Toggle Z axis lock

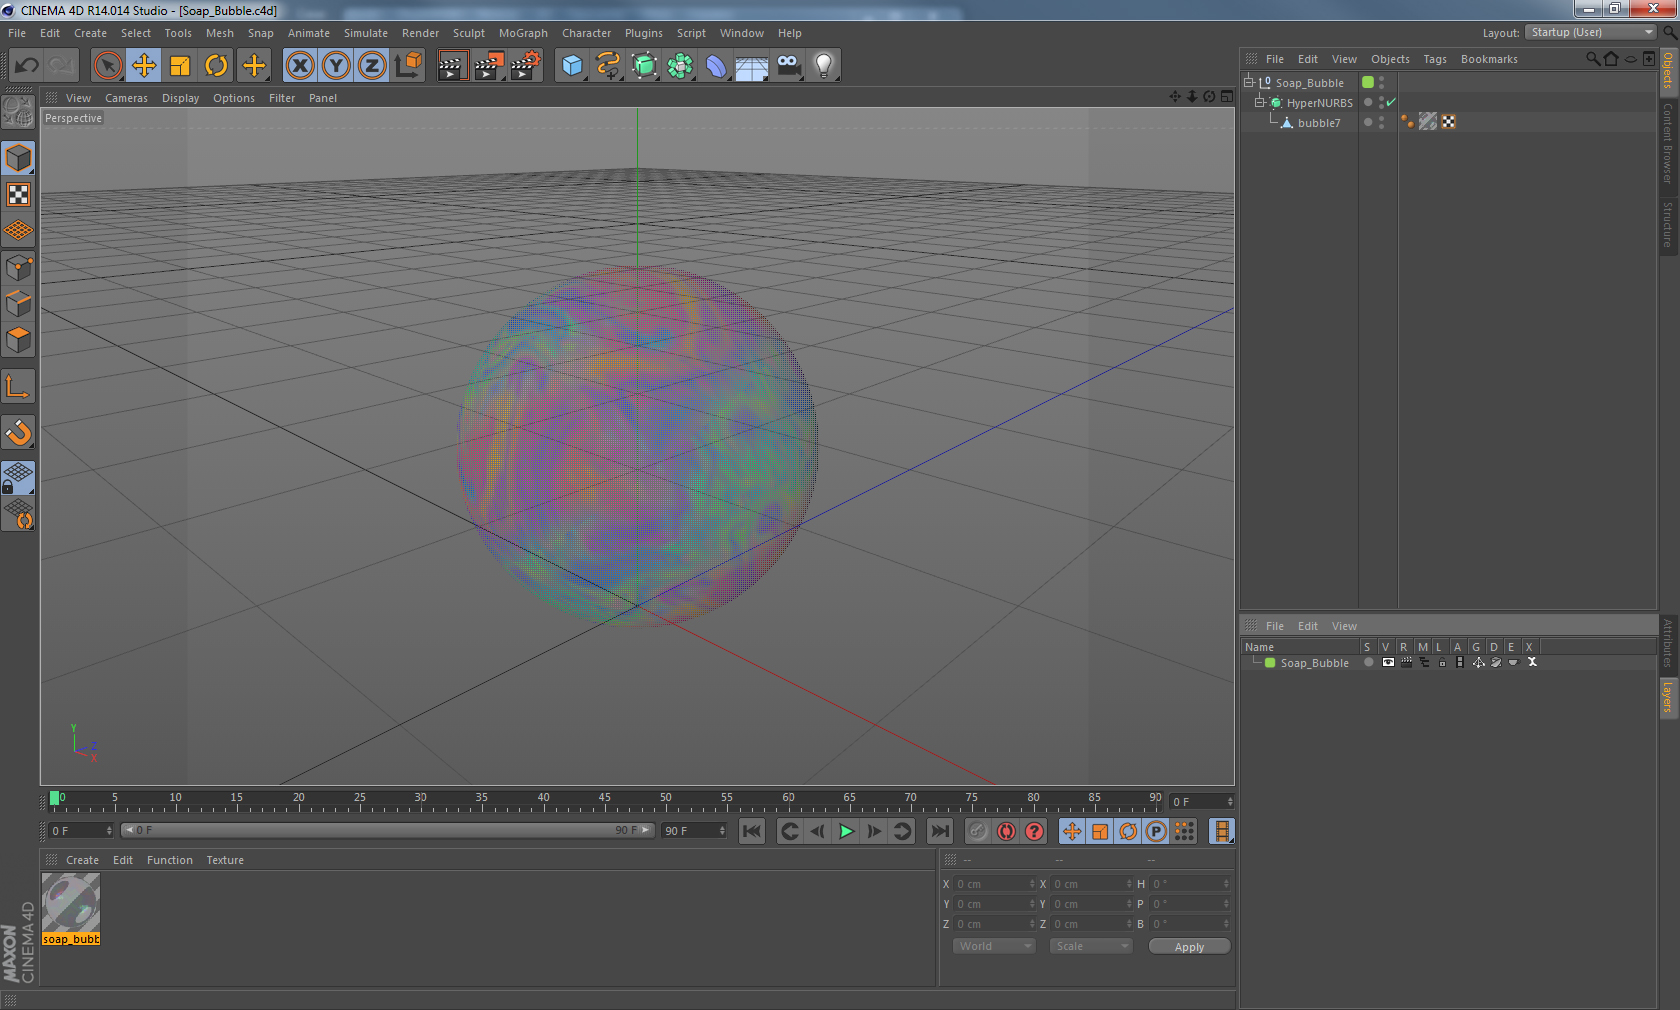point(372,66)
